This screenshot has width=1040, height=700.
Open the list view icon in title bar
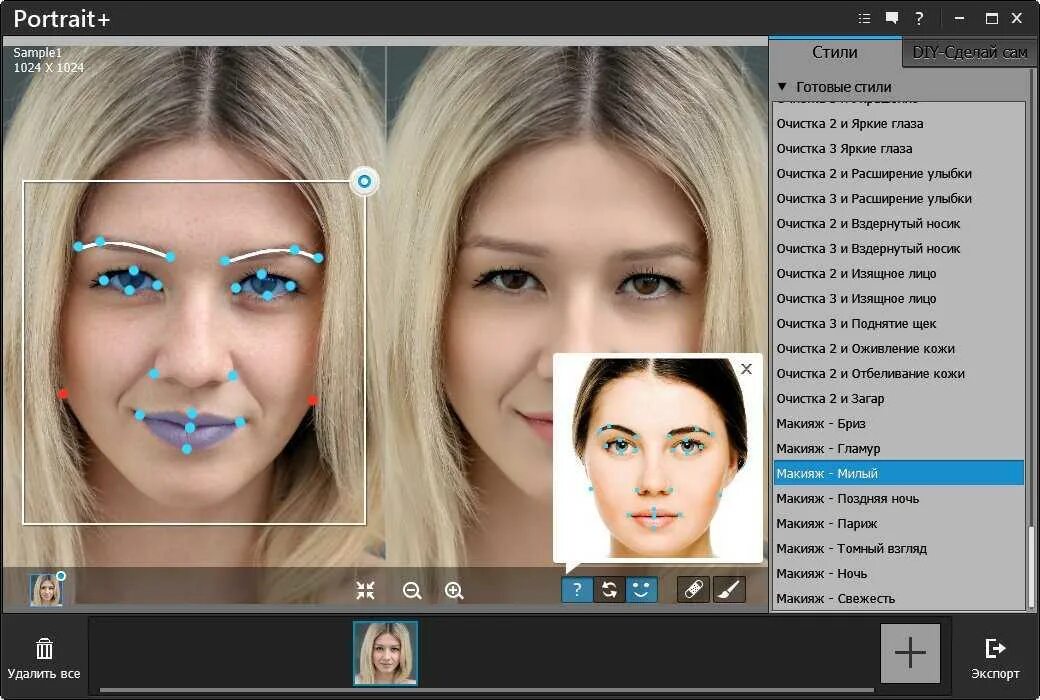864,19
